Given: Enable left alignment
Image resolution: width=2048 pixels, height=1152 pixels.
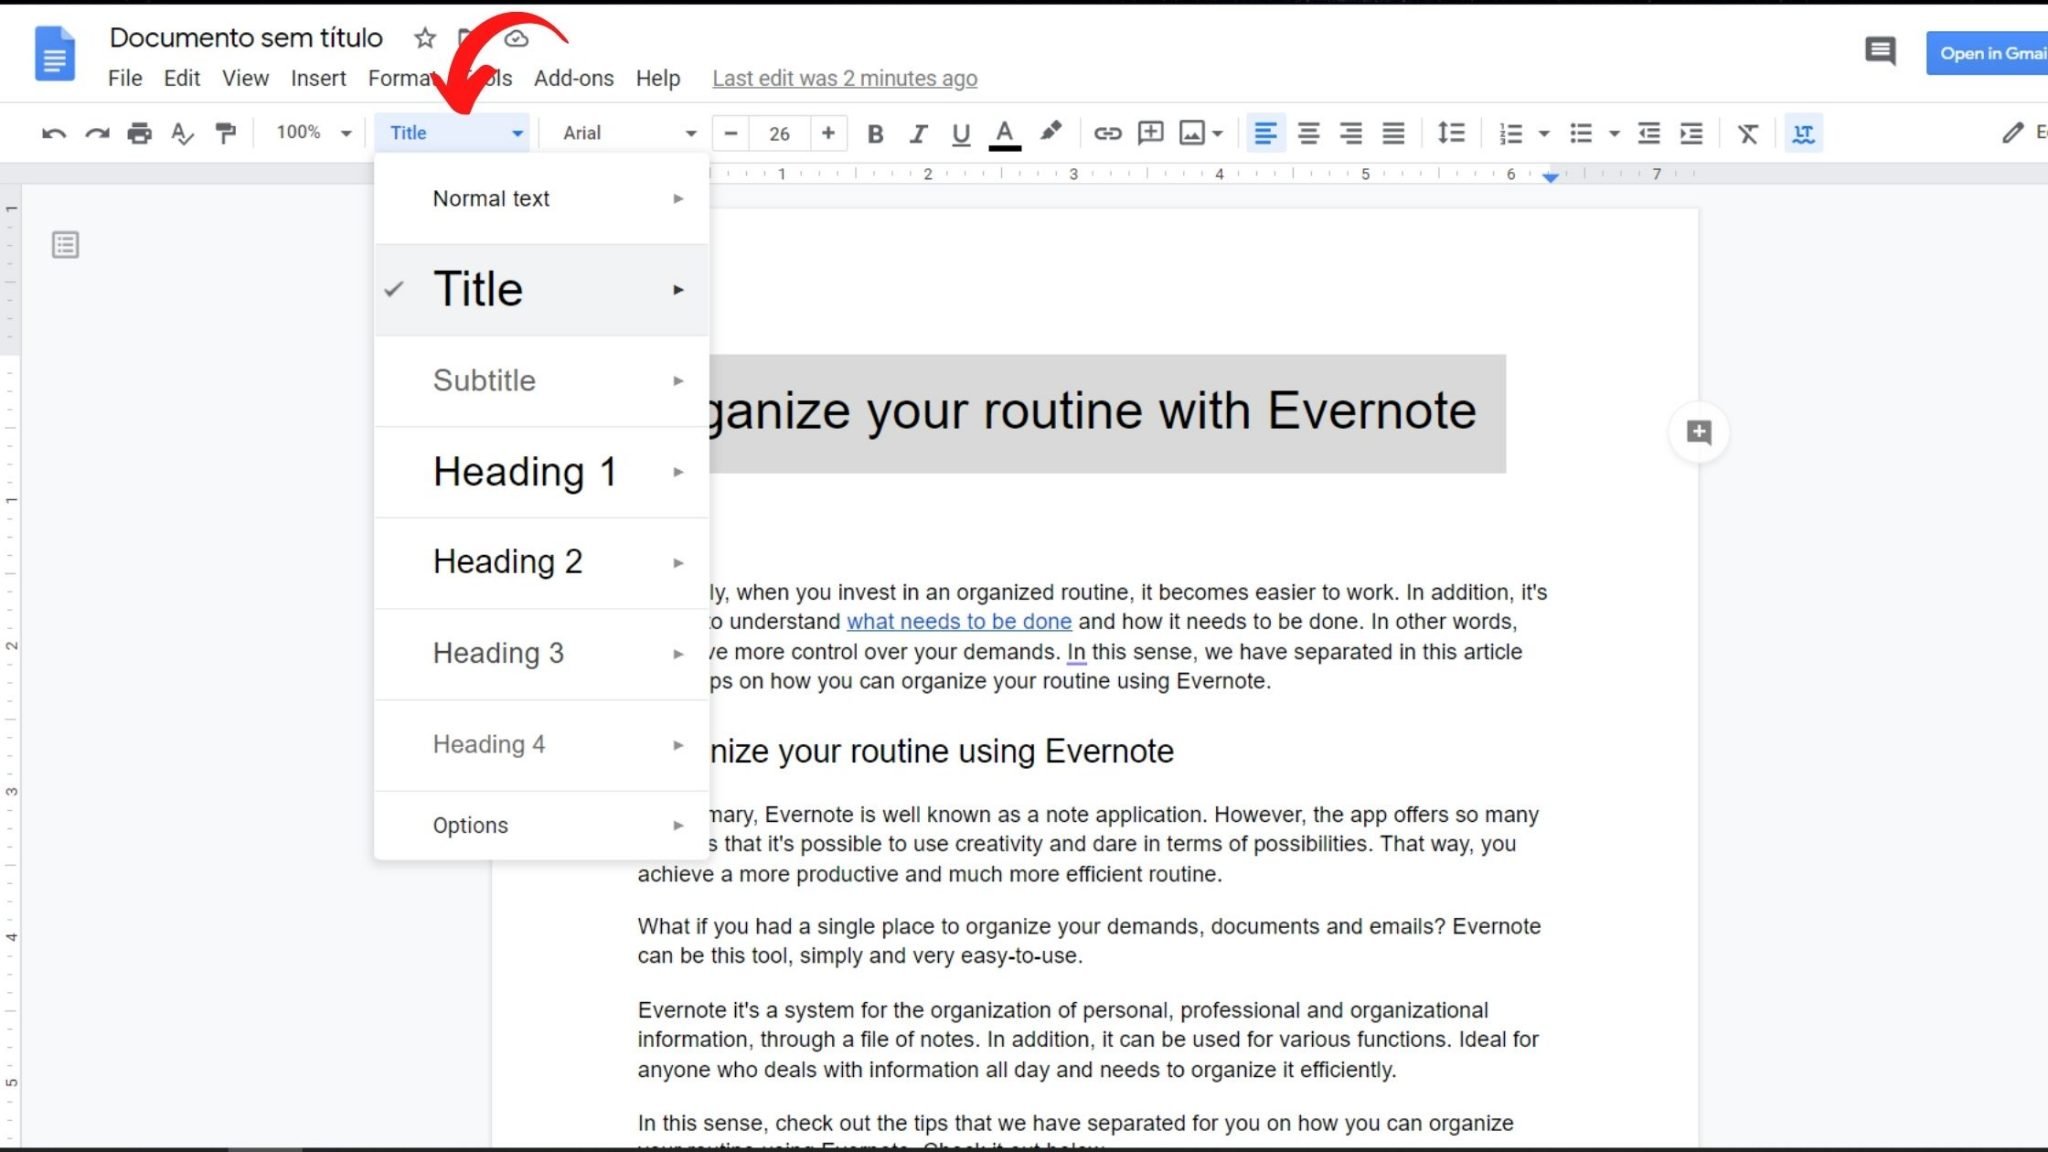Looking at the screenshot, I should tap(1265, 133).
